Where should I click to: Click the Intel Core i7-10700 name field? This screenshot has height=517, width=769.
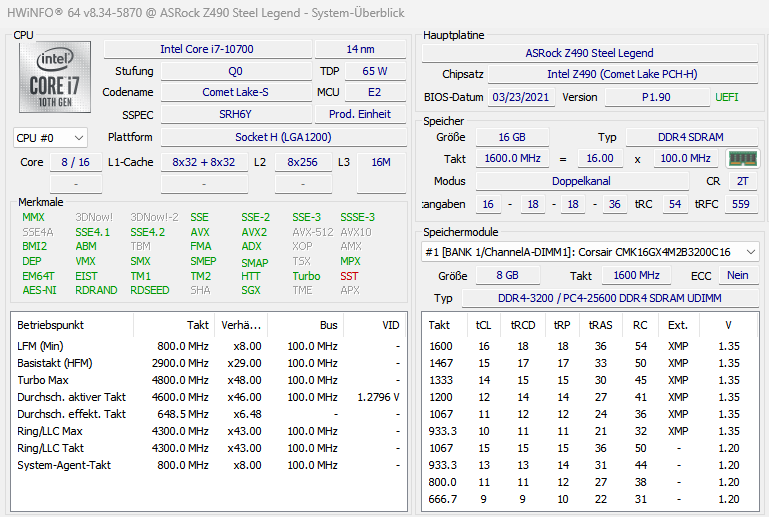[x=207, y=49]
